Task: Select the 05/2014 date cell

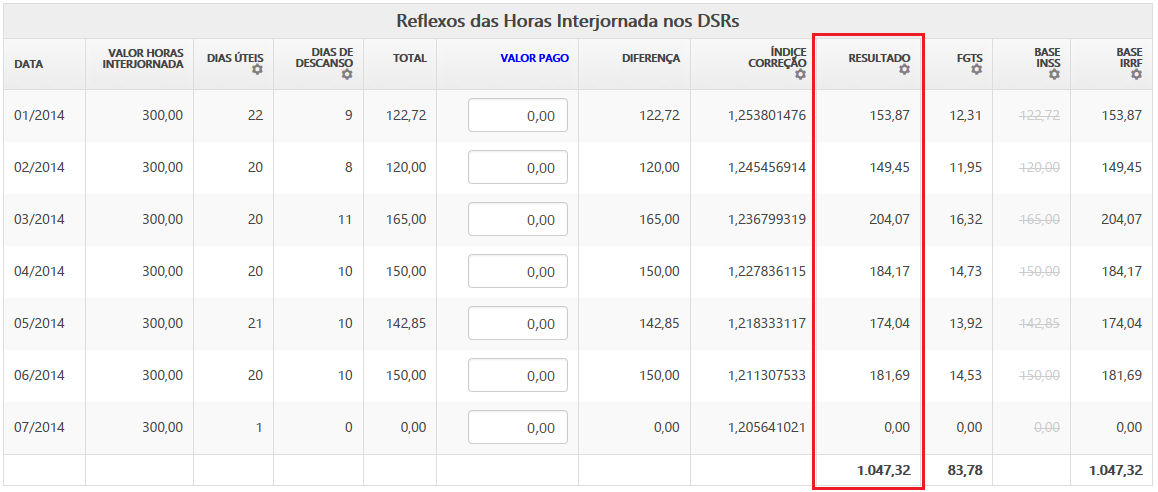Action: point(39,323)
